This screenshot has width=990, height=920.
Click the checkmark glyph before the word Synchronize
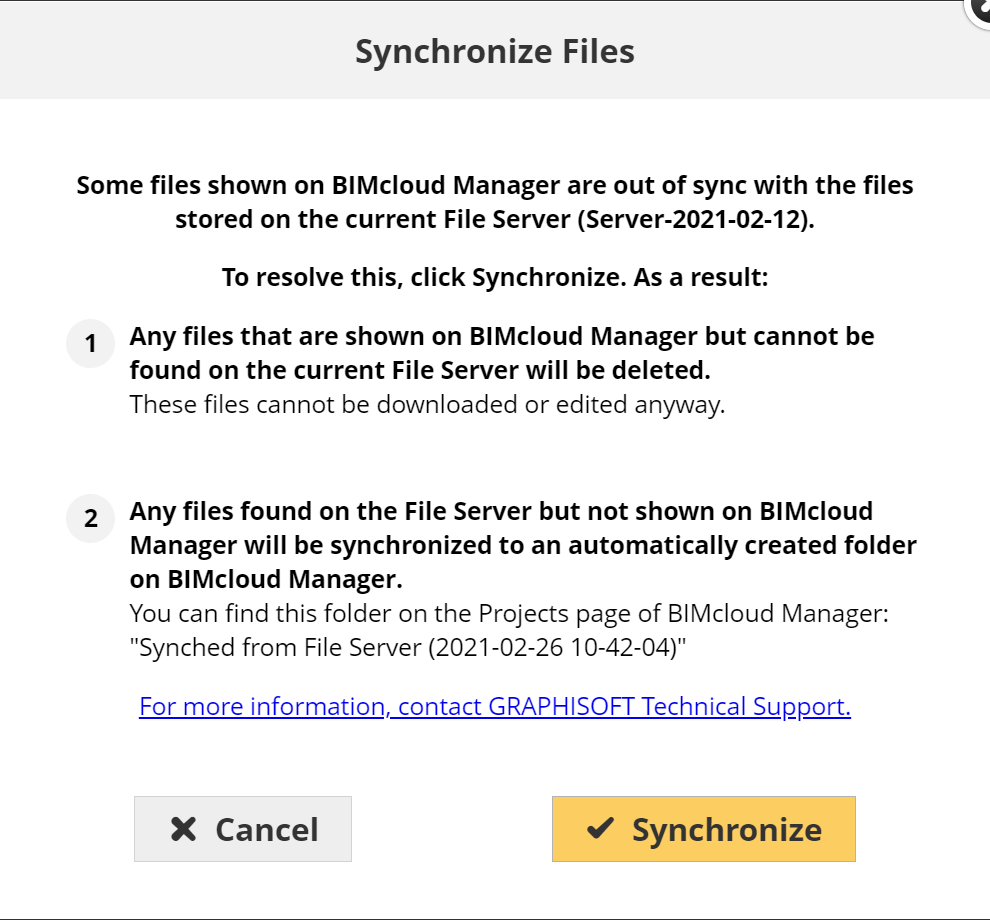point(601,828)
